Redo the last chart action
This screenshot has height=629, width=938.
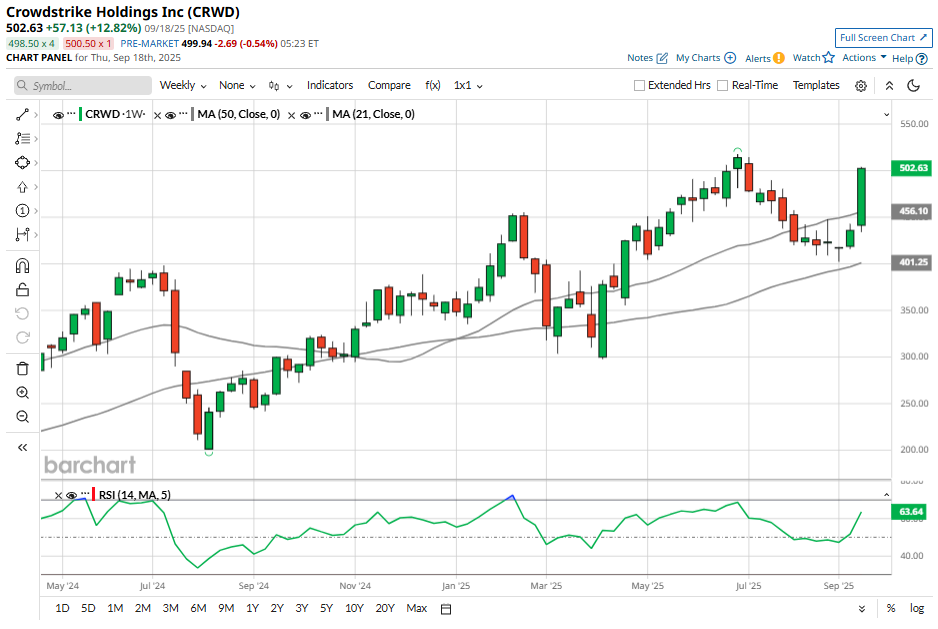click(x=22, y=338)
